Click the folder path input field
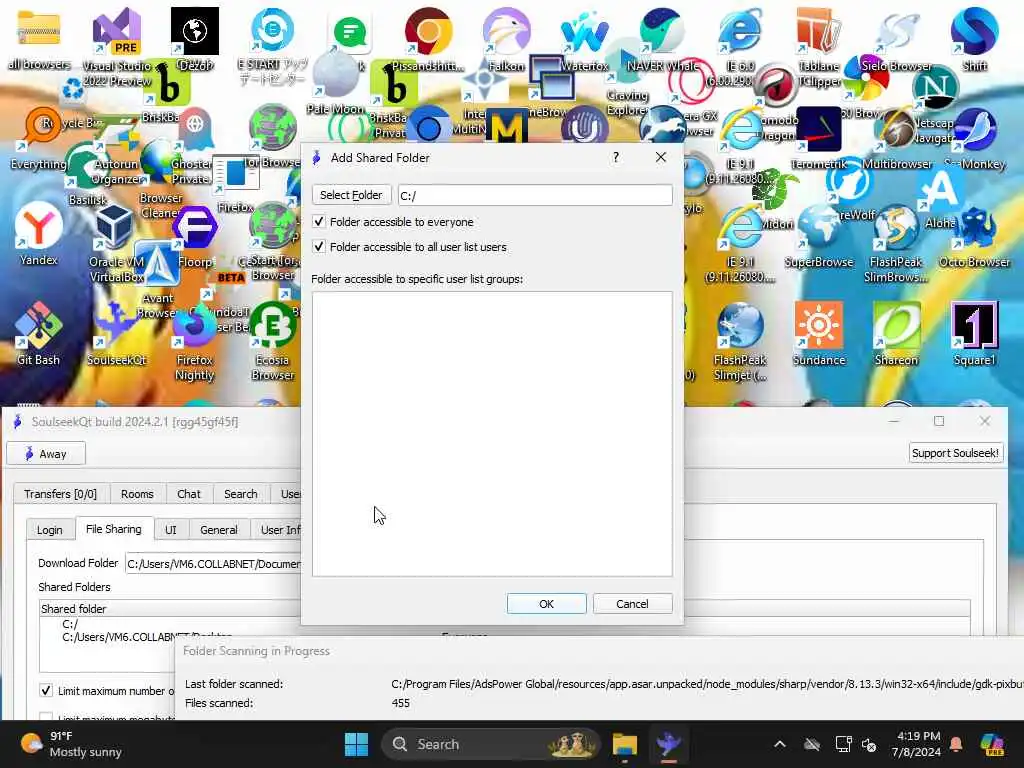Image resolution: width=1024 pixels, height=768 pixels. click(535, 195)
